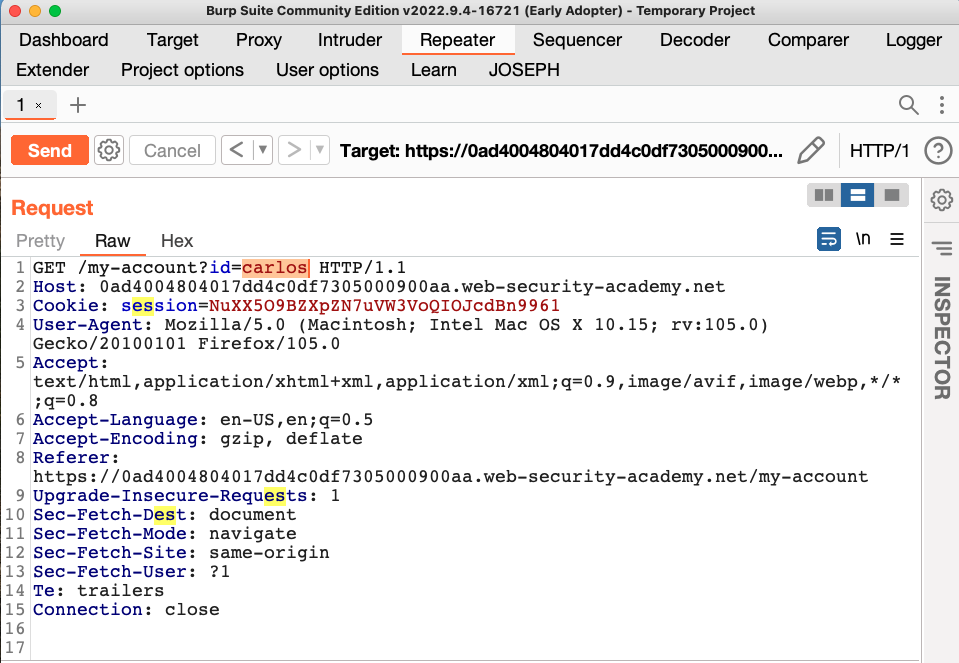Toggle non-printable characters display
959x663 pixels.
coord(863,239)
